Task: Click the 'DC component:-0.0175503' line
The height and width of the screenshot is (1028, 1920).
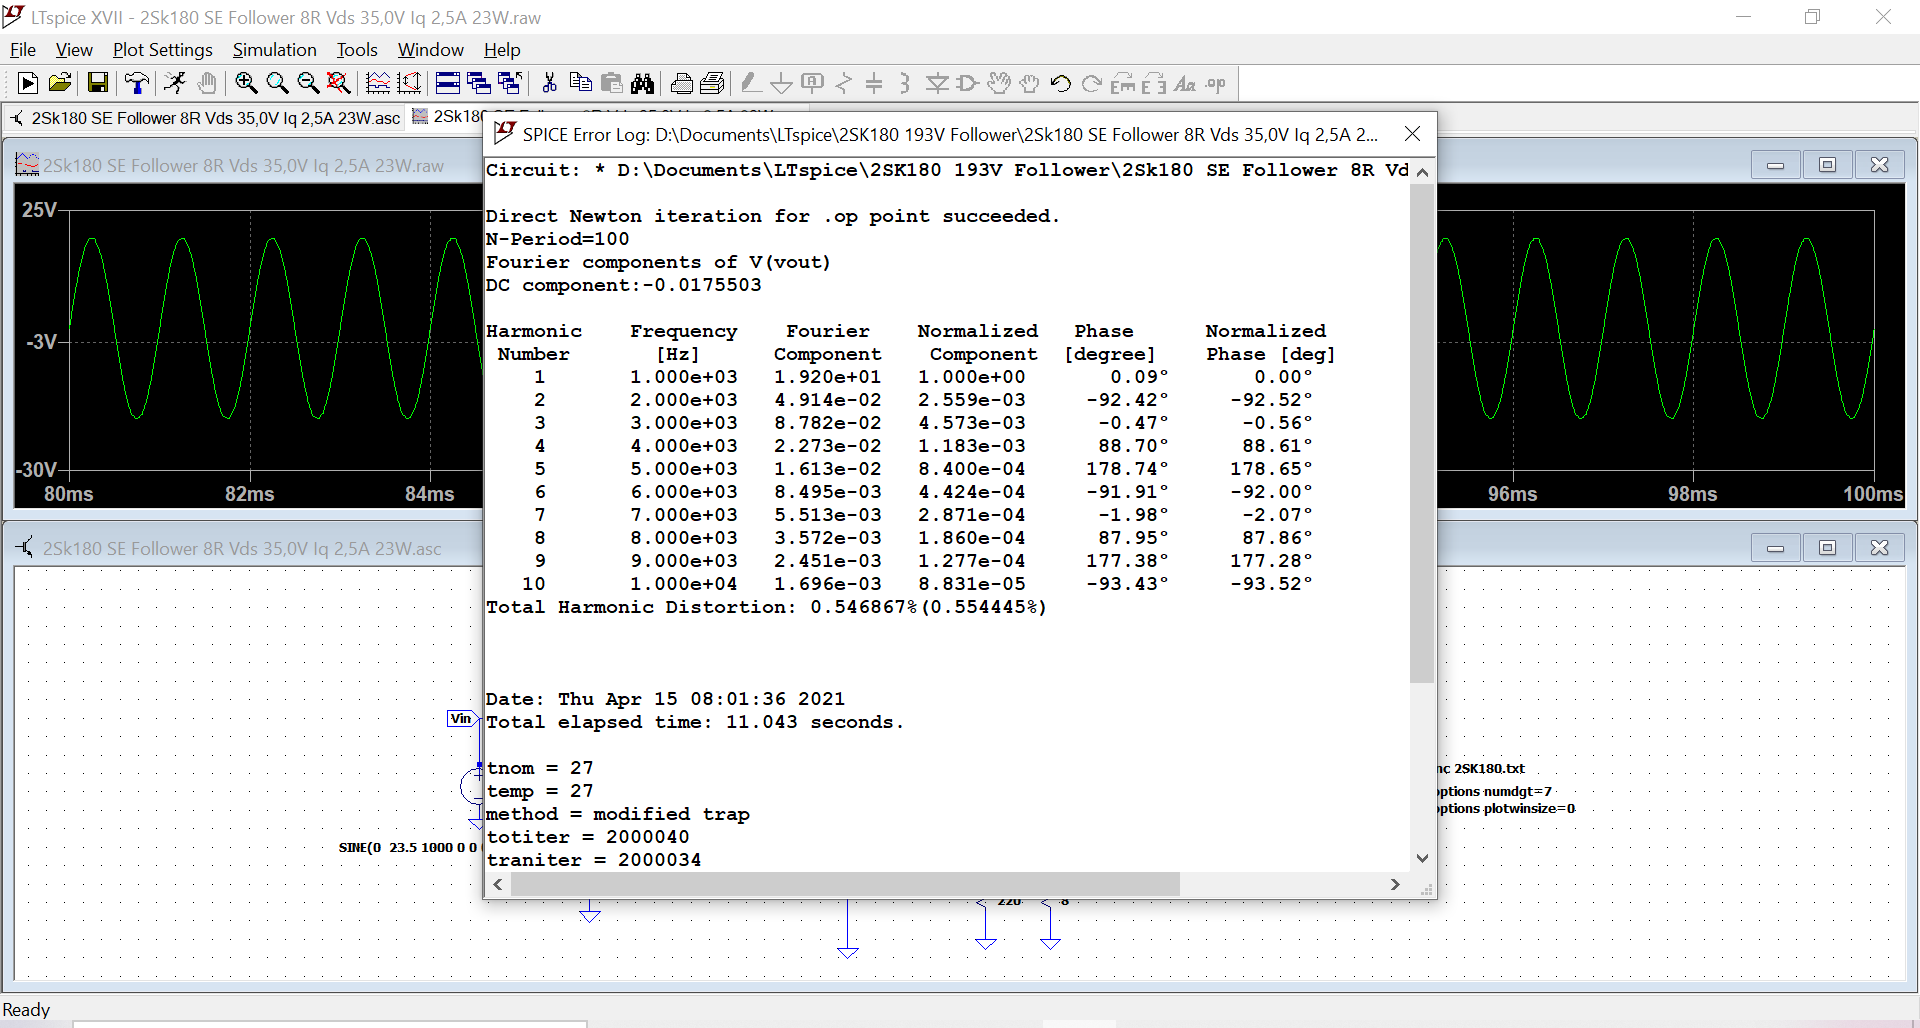Action: (x=624, y=285)
